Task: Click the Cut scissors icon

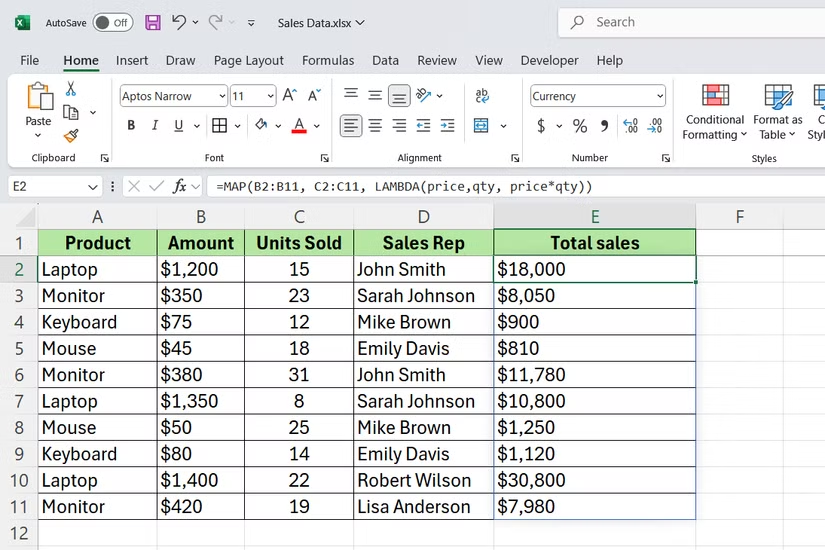Action: coord(71,89)
